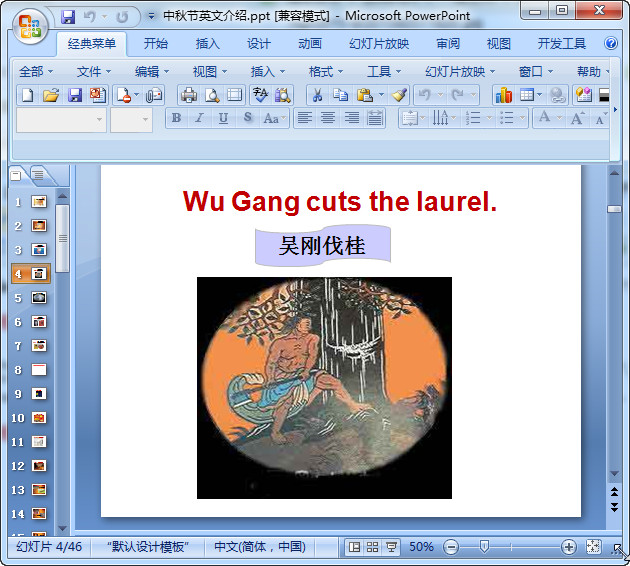Click the zoom slider handle

coord(485,546)
